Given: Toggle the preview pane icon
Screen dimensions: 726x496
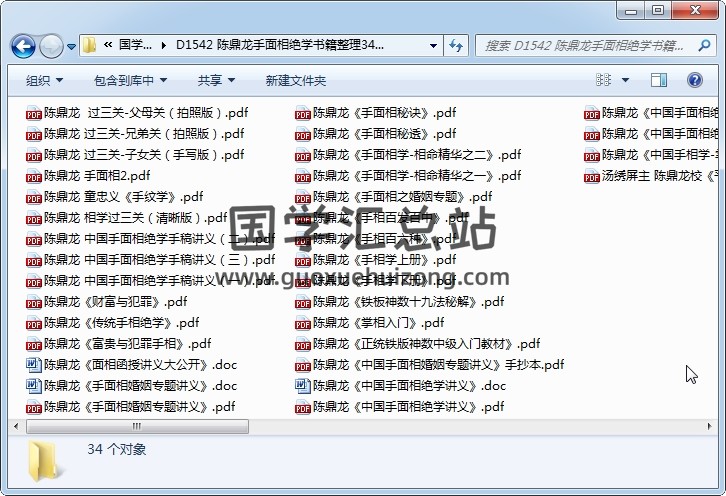Looking at the screenshot, I should coord(658,80).
